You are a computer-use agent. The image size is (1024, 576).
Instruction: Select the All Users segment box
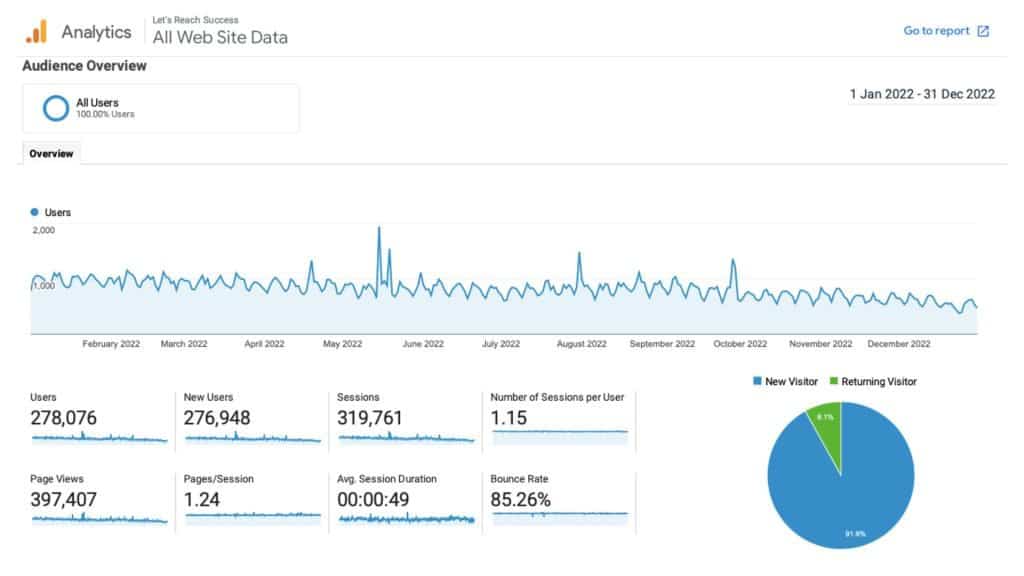tap(160, 108)
